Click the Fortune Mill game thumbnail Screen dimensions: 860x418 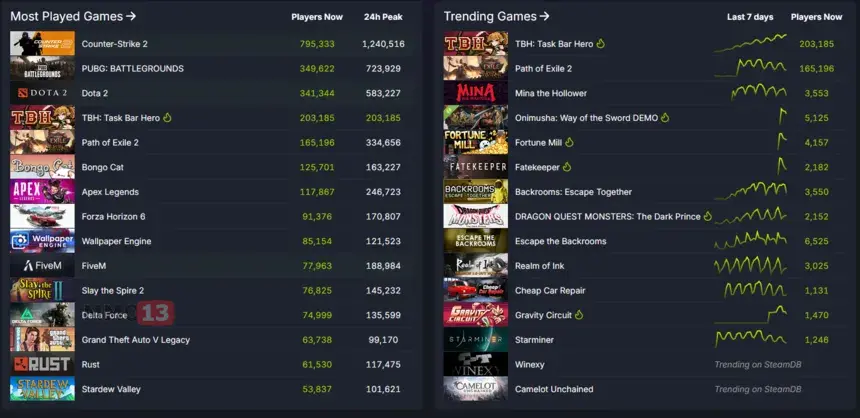[x=476, y=142]
